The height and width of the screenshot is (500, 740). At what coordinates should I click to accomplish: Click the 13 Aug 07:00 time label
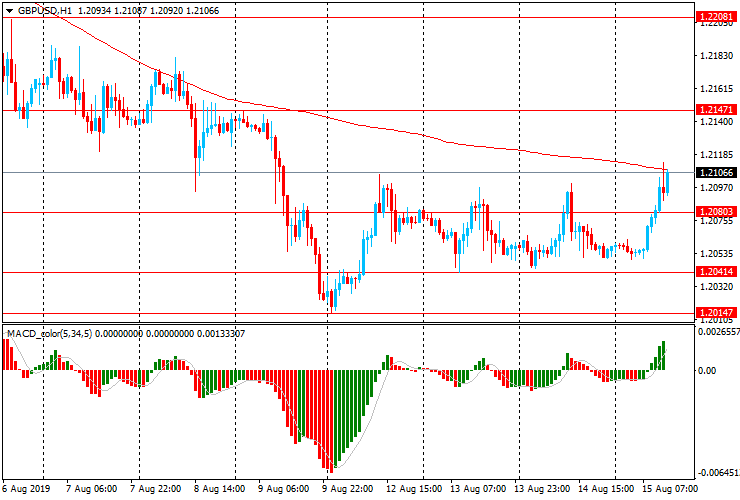478,488
